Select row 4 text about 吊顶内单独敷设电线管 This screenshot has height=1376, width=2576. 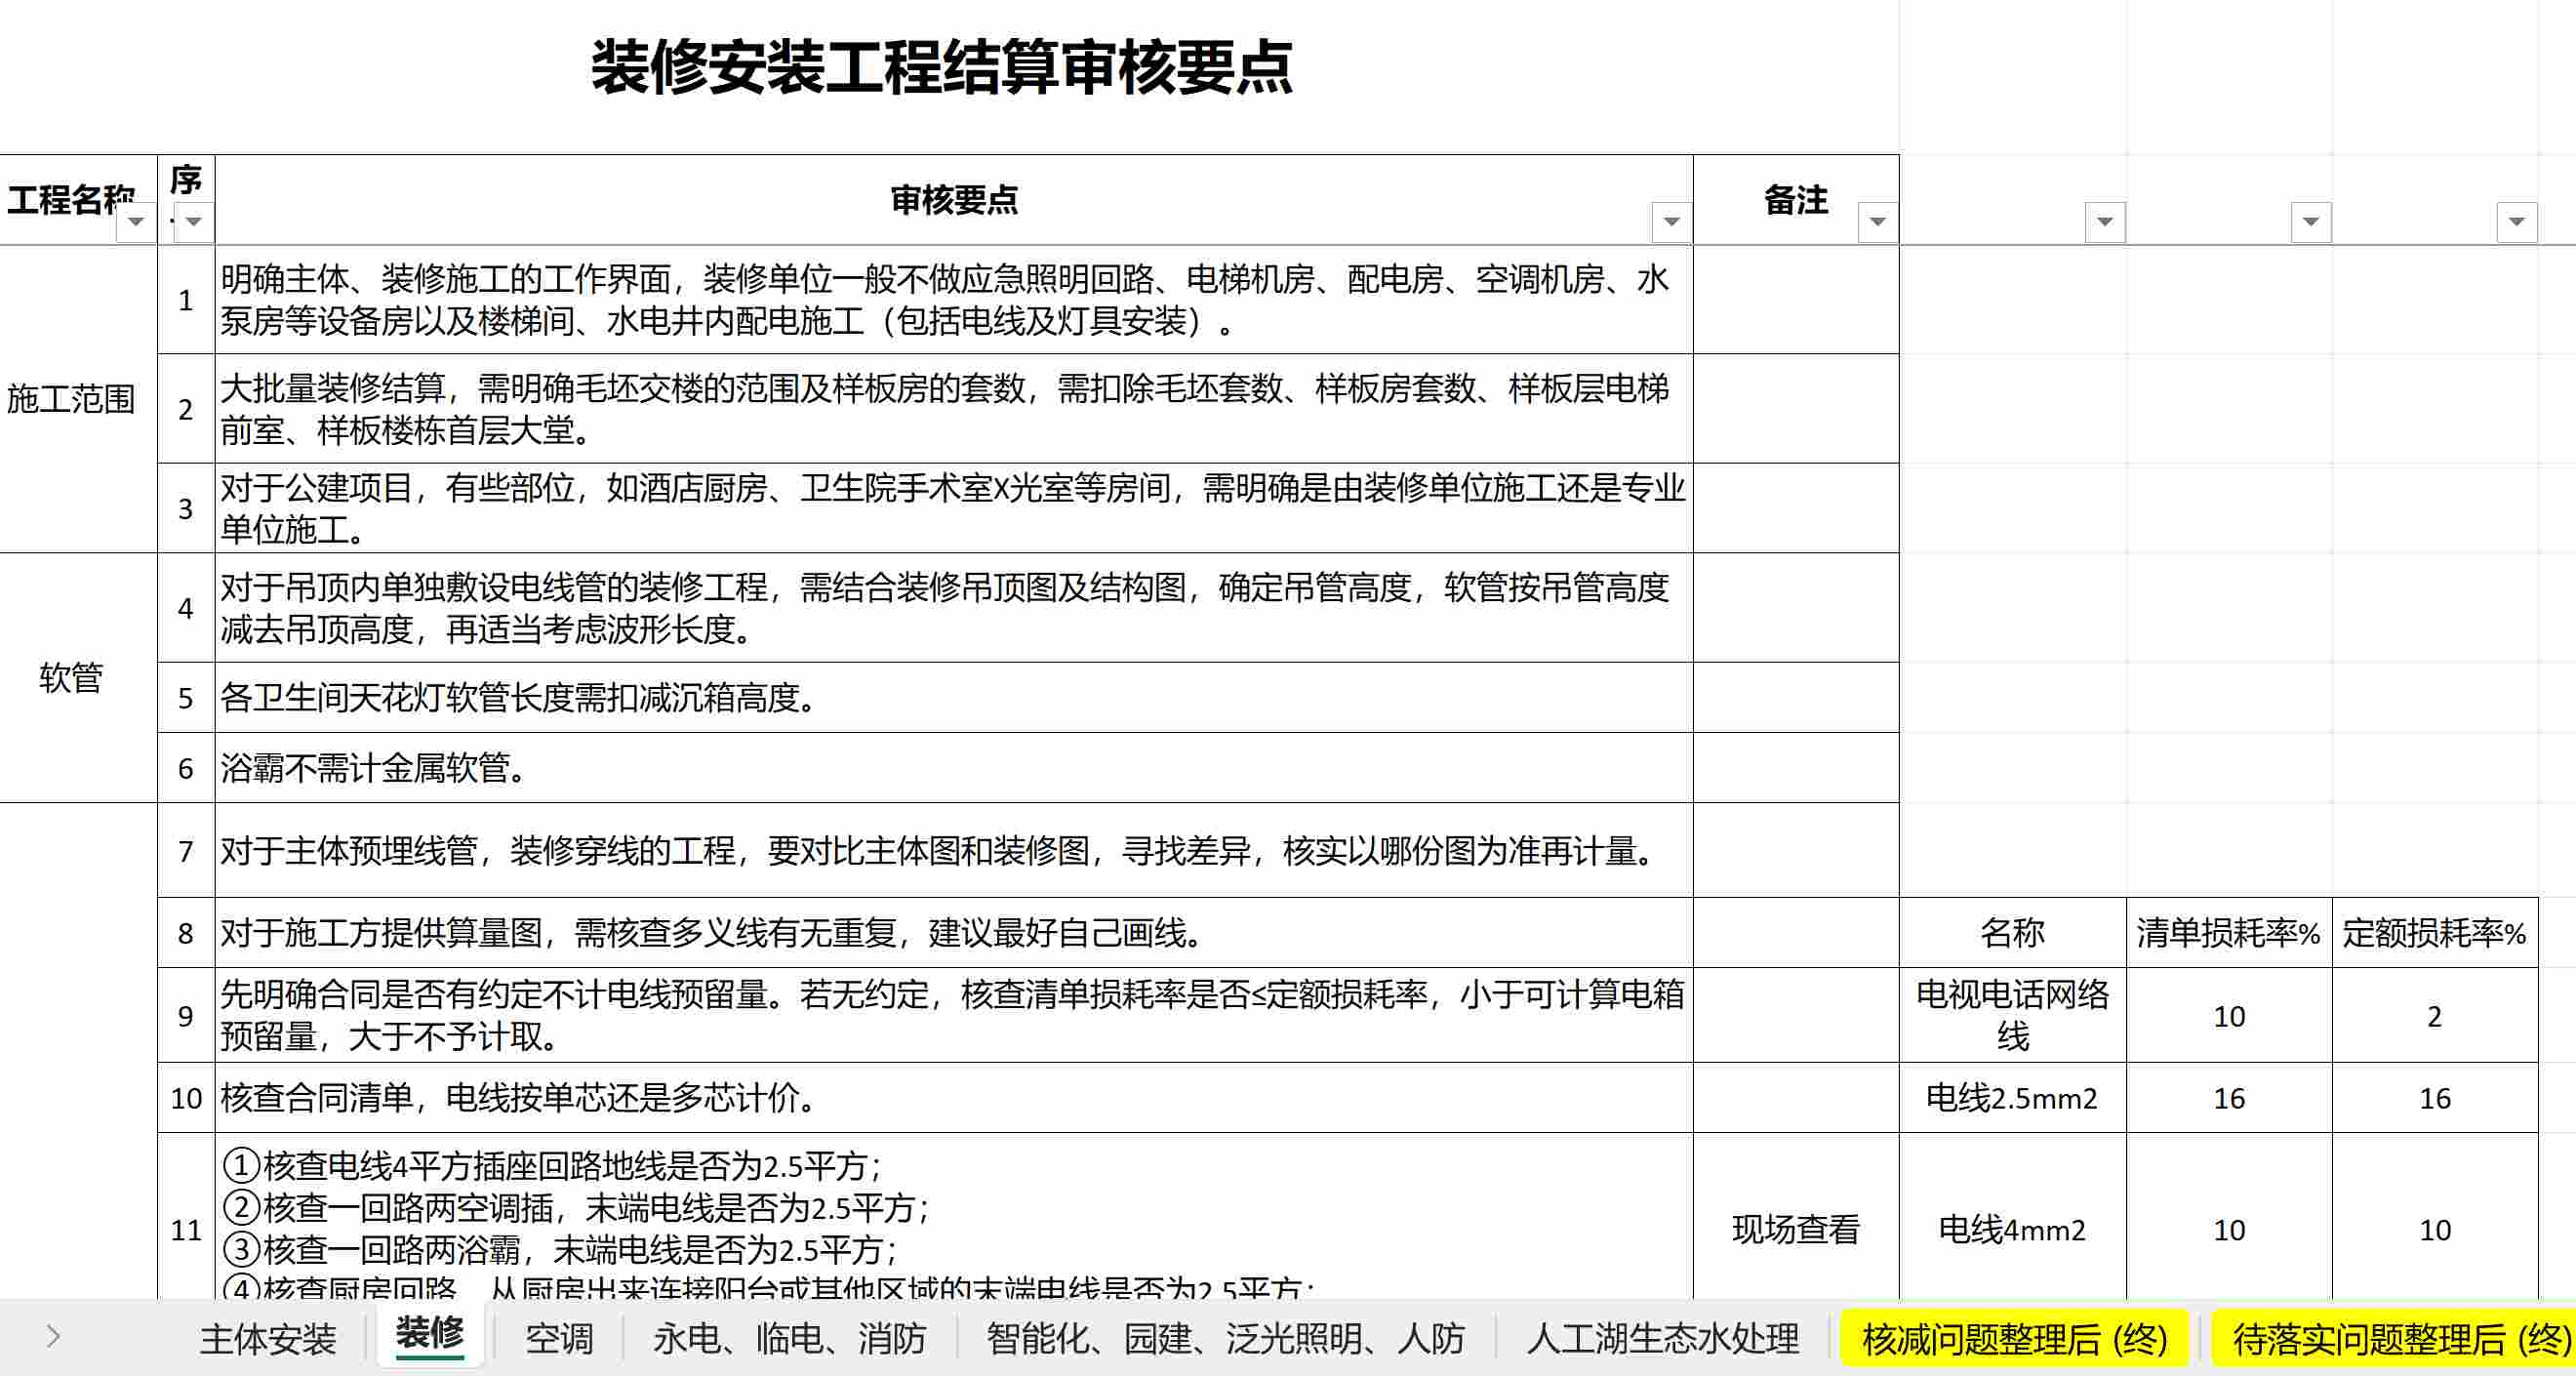pos(954,608)
